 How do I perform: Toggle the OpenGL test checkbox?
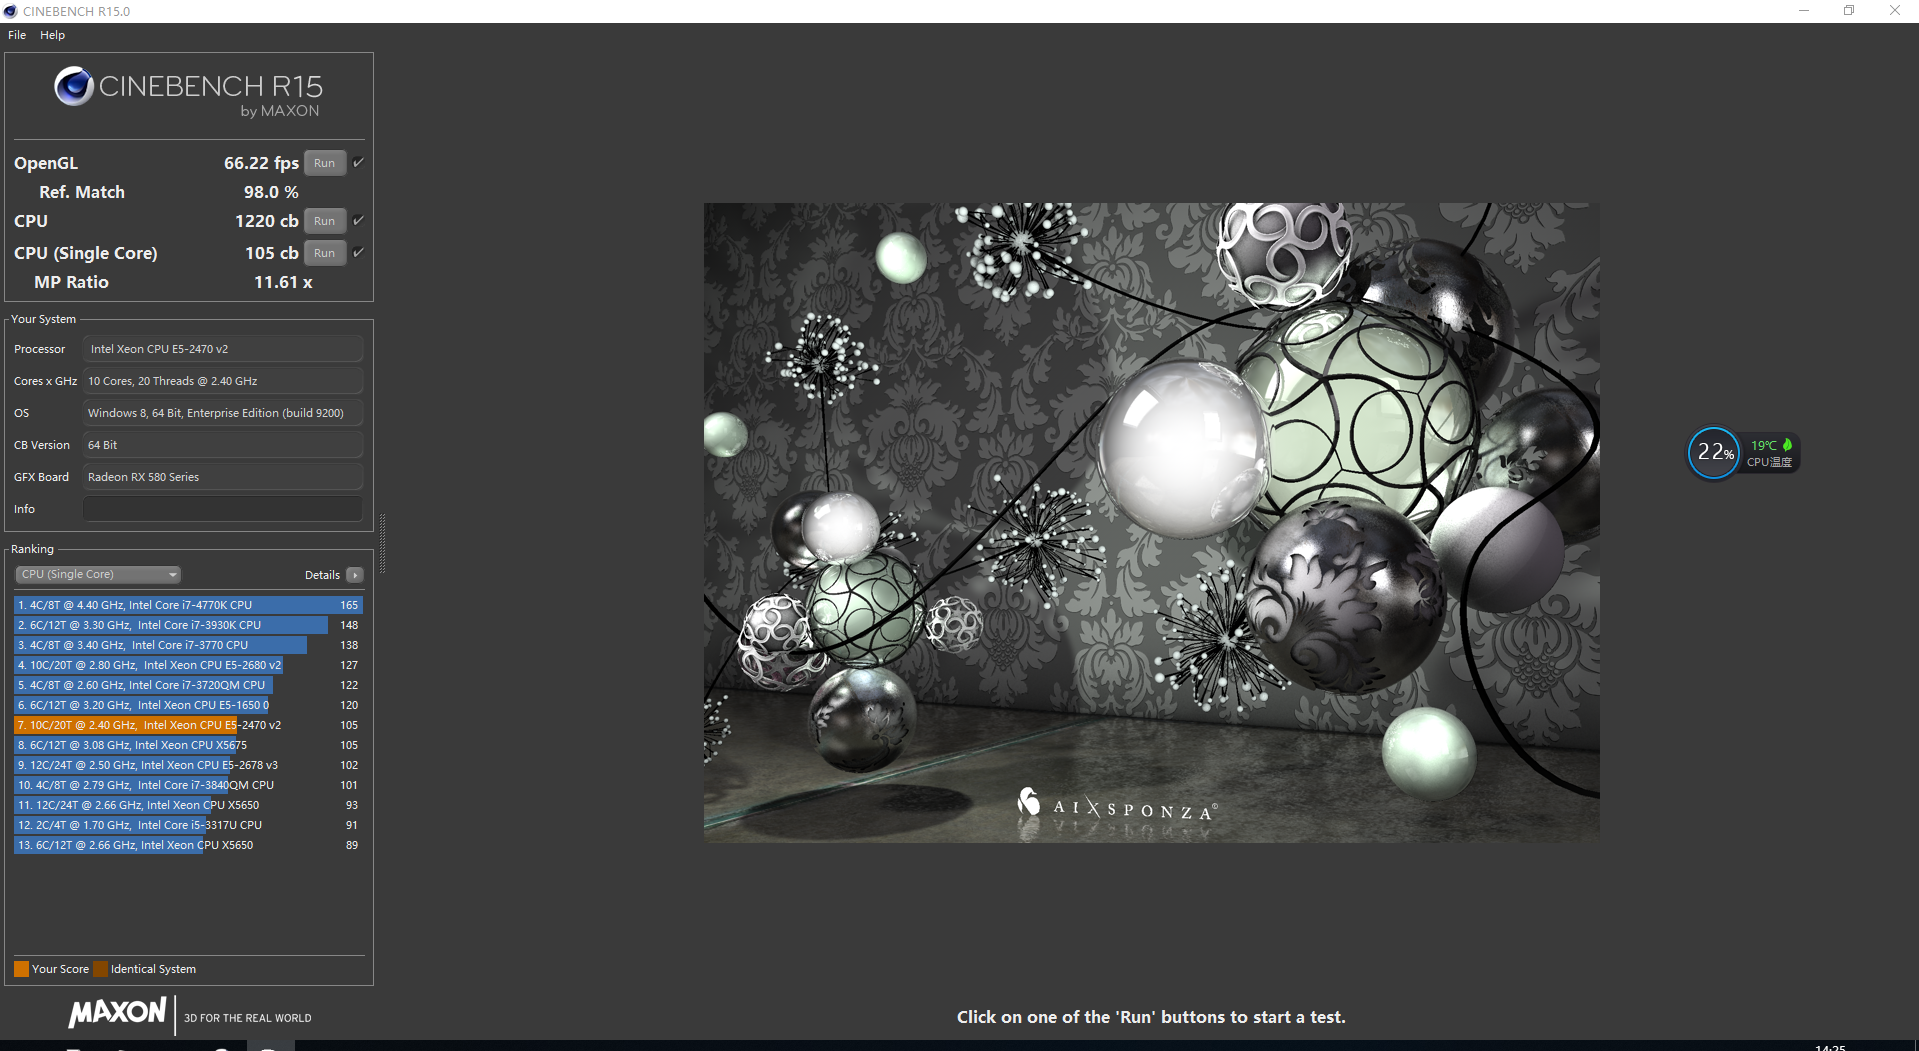358,162
